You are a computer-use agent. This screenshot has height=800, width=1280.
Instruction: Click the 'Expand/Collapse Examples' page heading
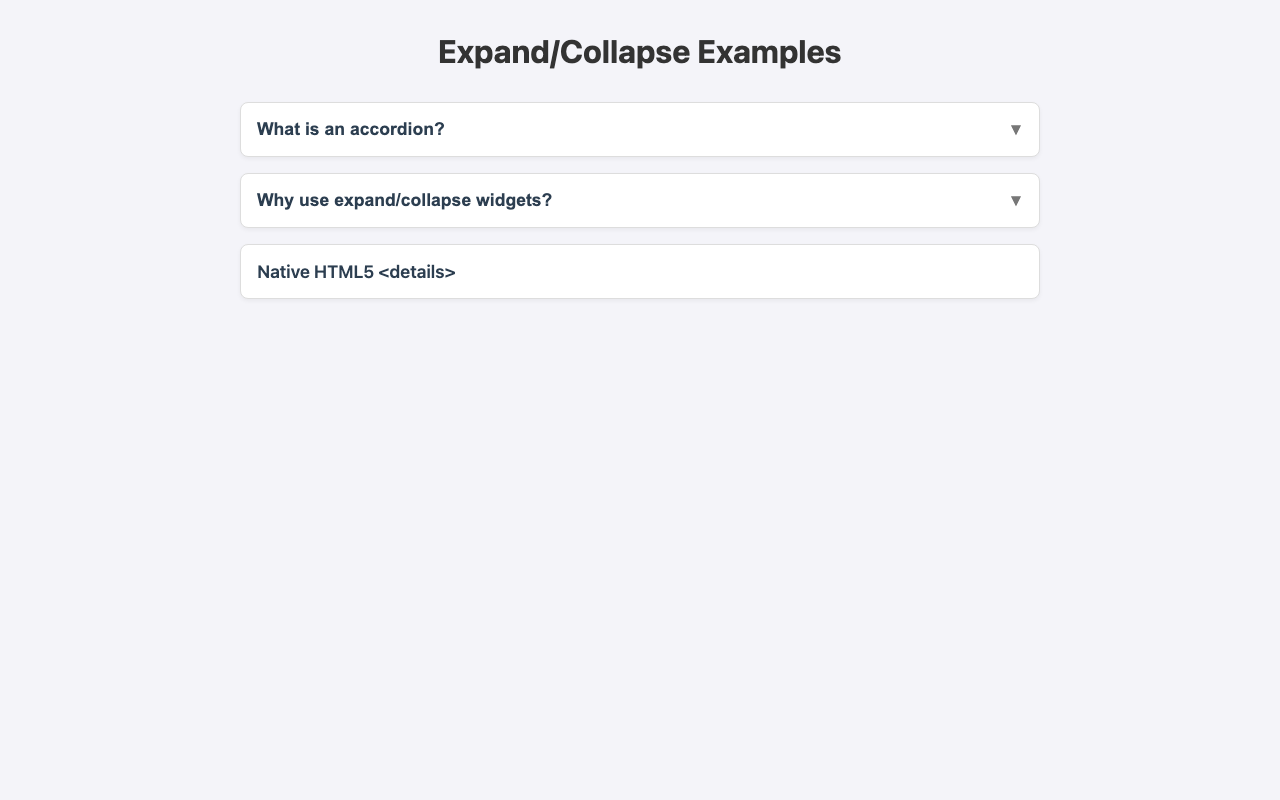(x=639, y=52)
